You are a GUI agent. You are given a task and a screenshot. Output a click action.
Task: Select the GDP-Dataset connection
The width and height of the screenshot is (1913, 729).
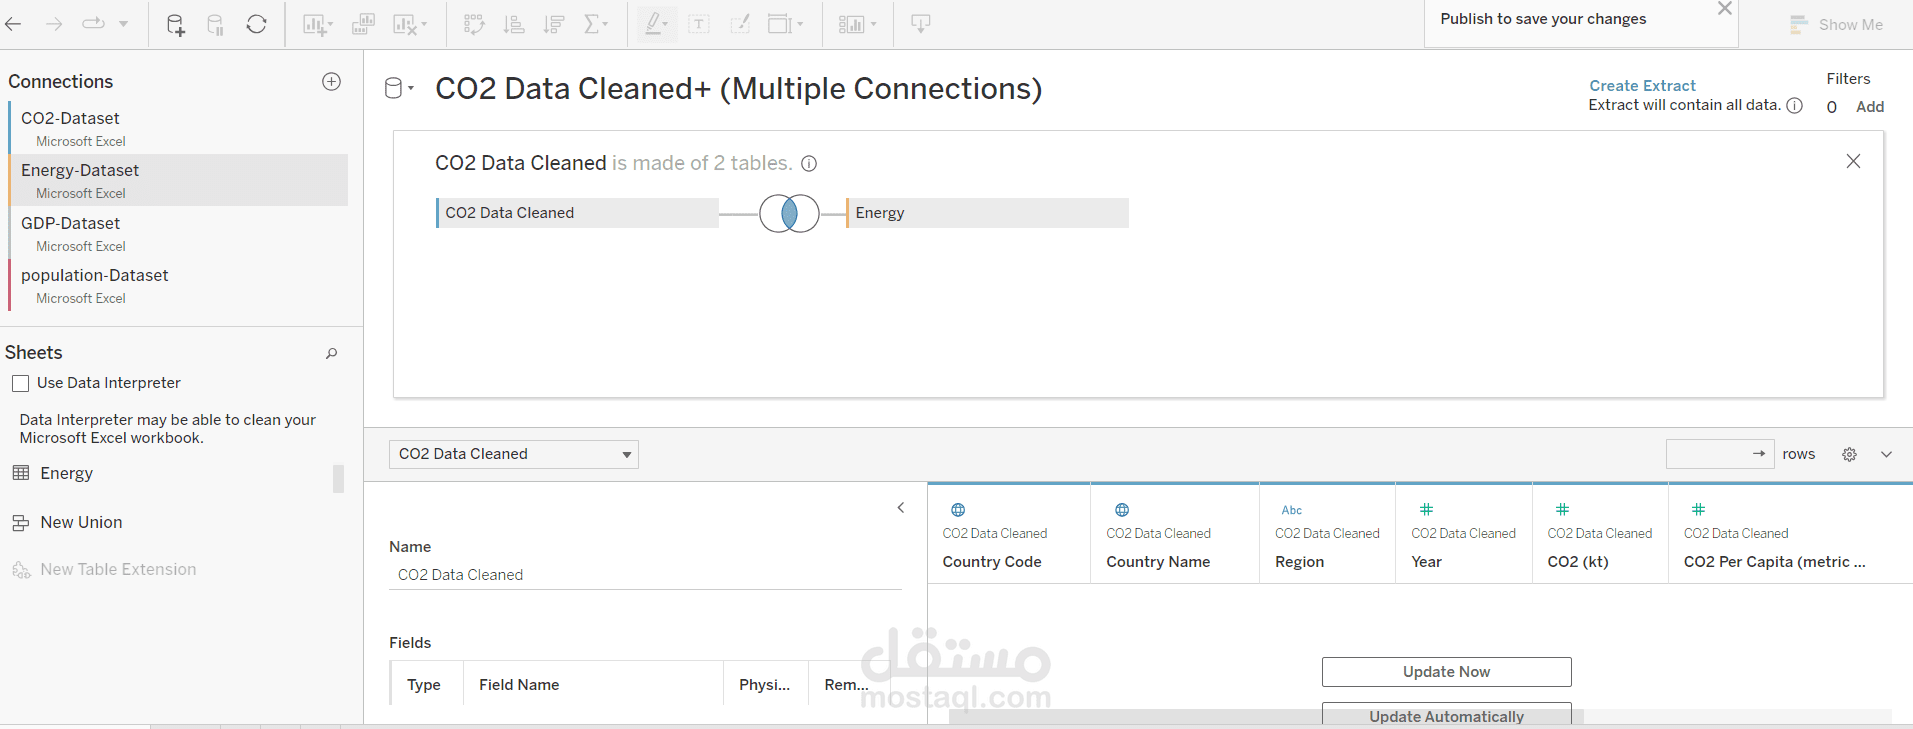point(178,233)
